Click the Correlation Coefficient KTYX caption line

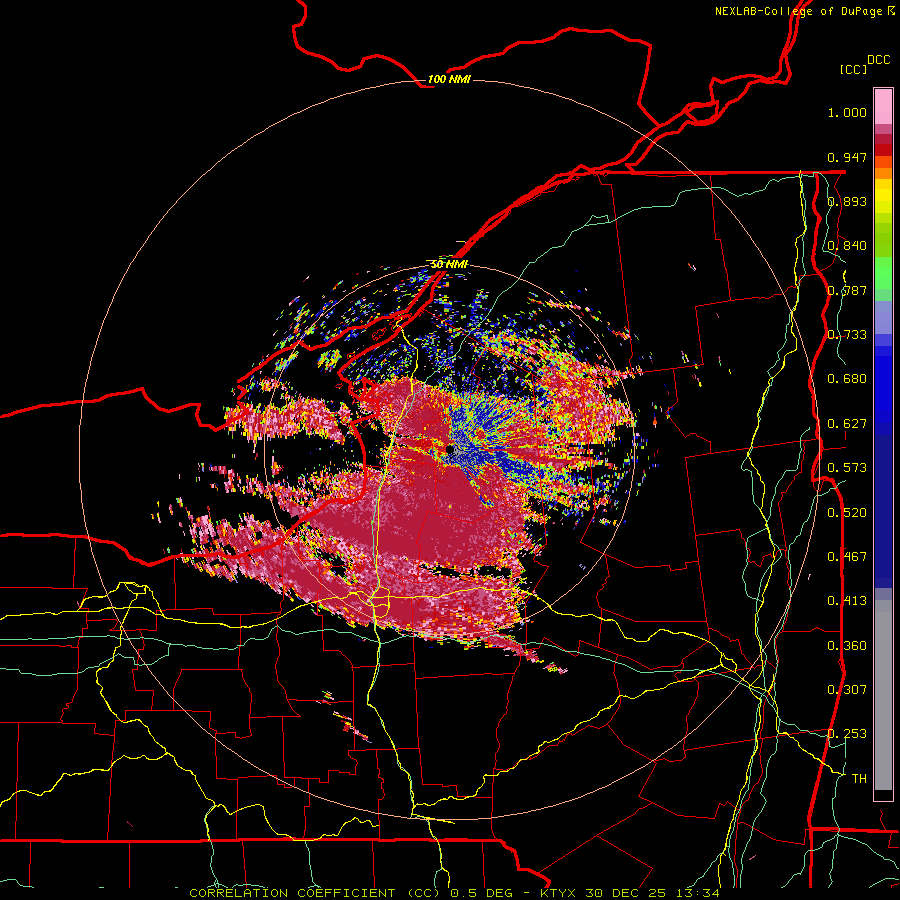click(454, 893)
